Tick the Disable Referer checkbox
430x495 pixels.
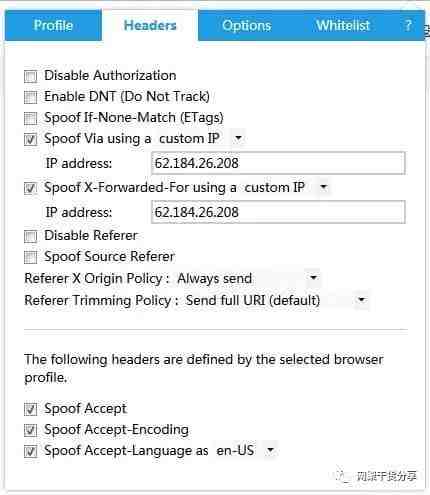pos(30,236)
